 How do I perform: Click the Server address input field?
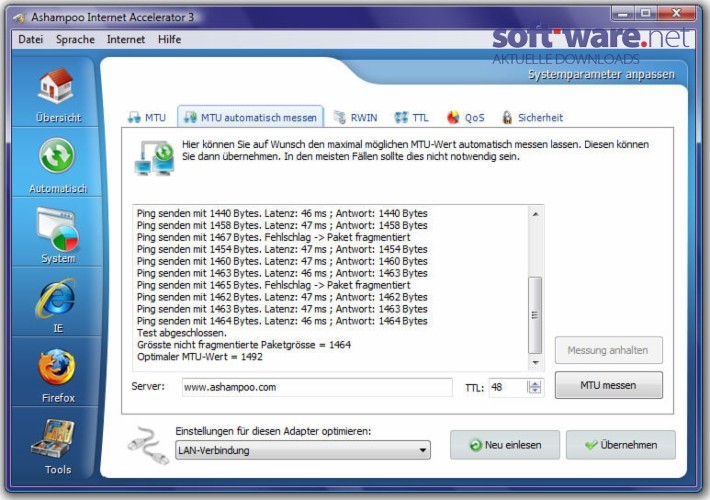tap(317, 388)
